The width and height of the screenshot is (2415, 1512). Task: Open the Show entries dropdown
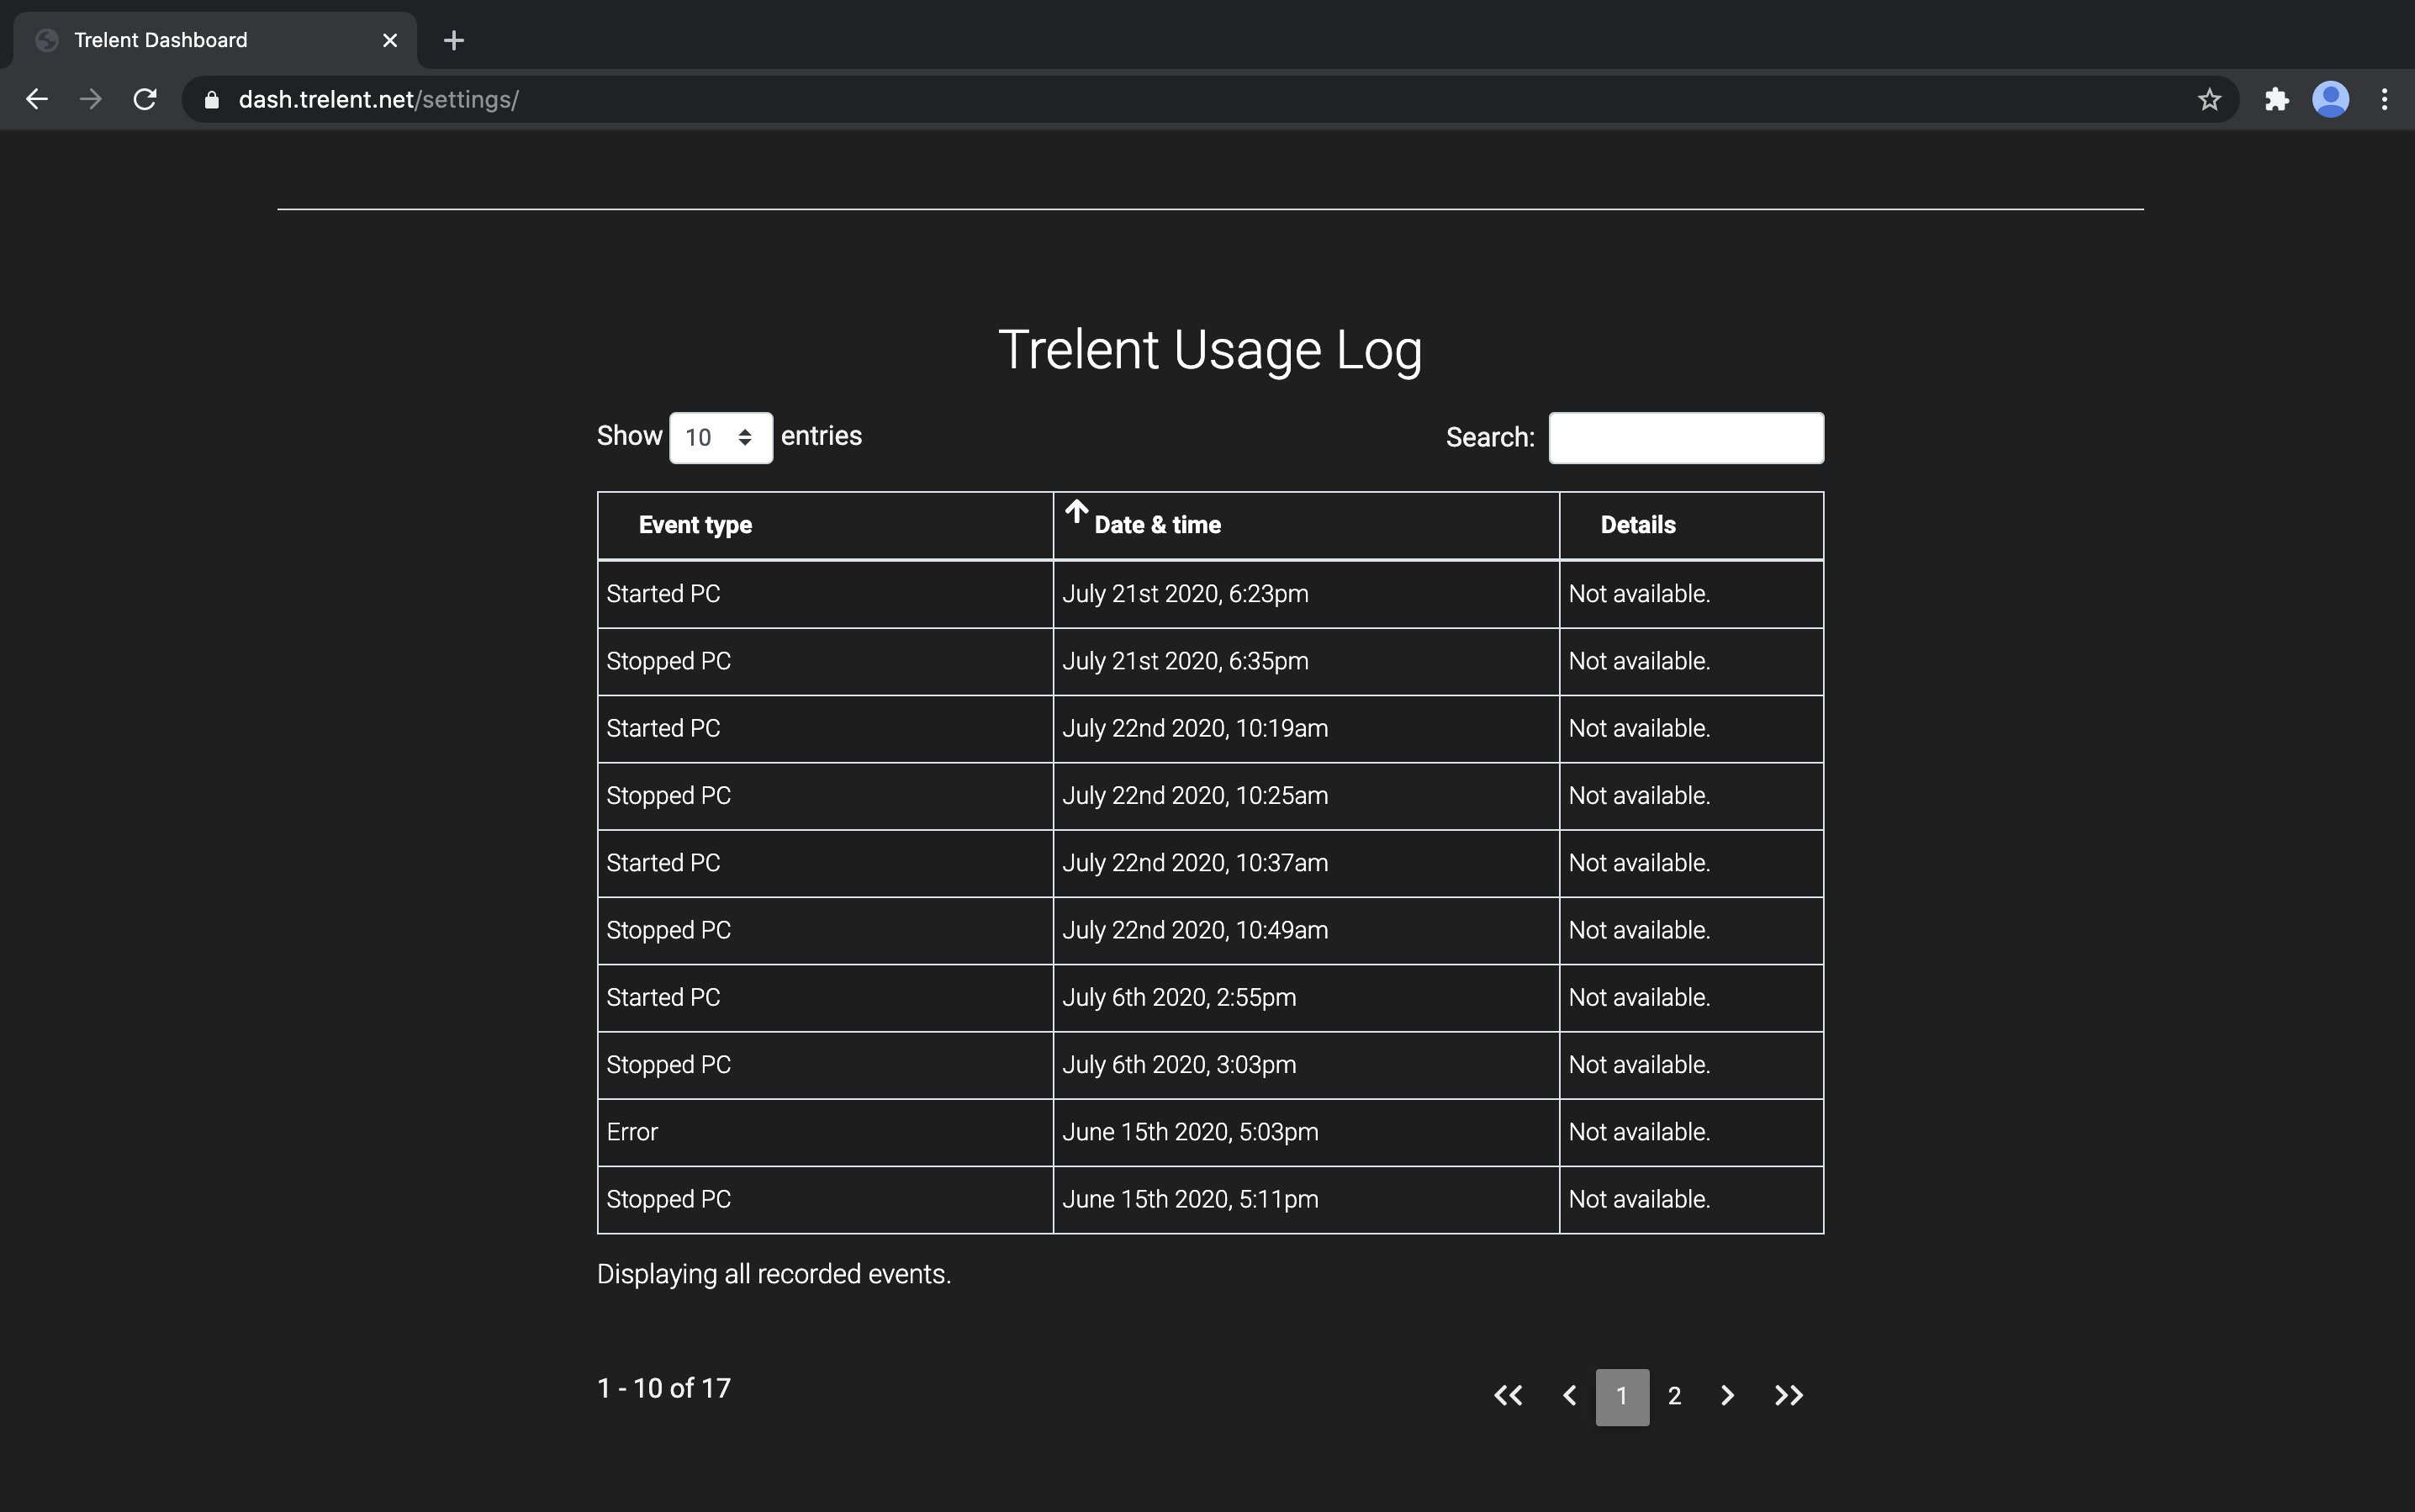click(x=720, y=437)
